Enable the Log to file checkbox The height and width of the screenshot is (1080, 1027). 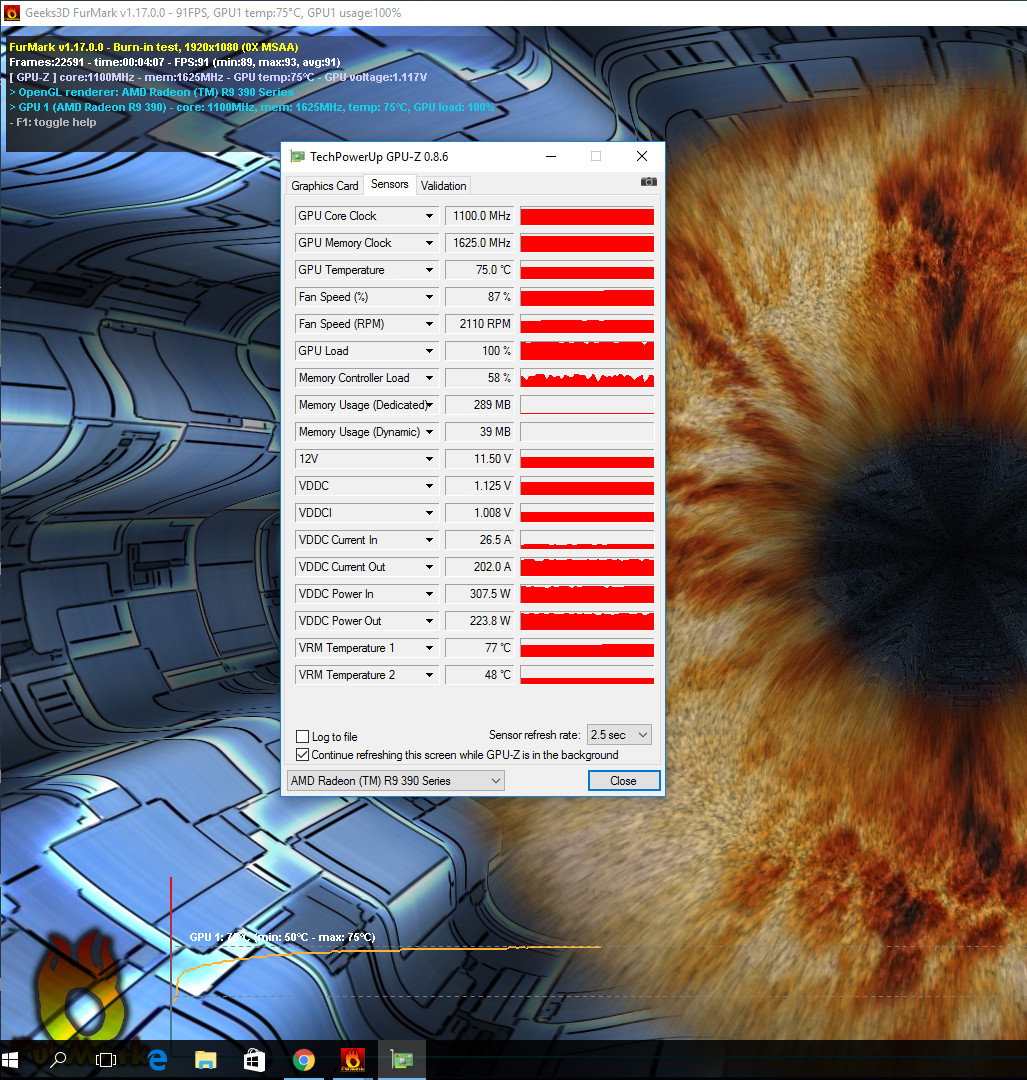click(x=302, y=736)
